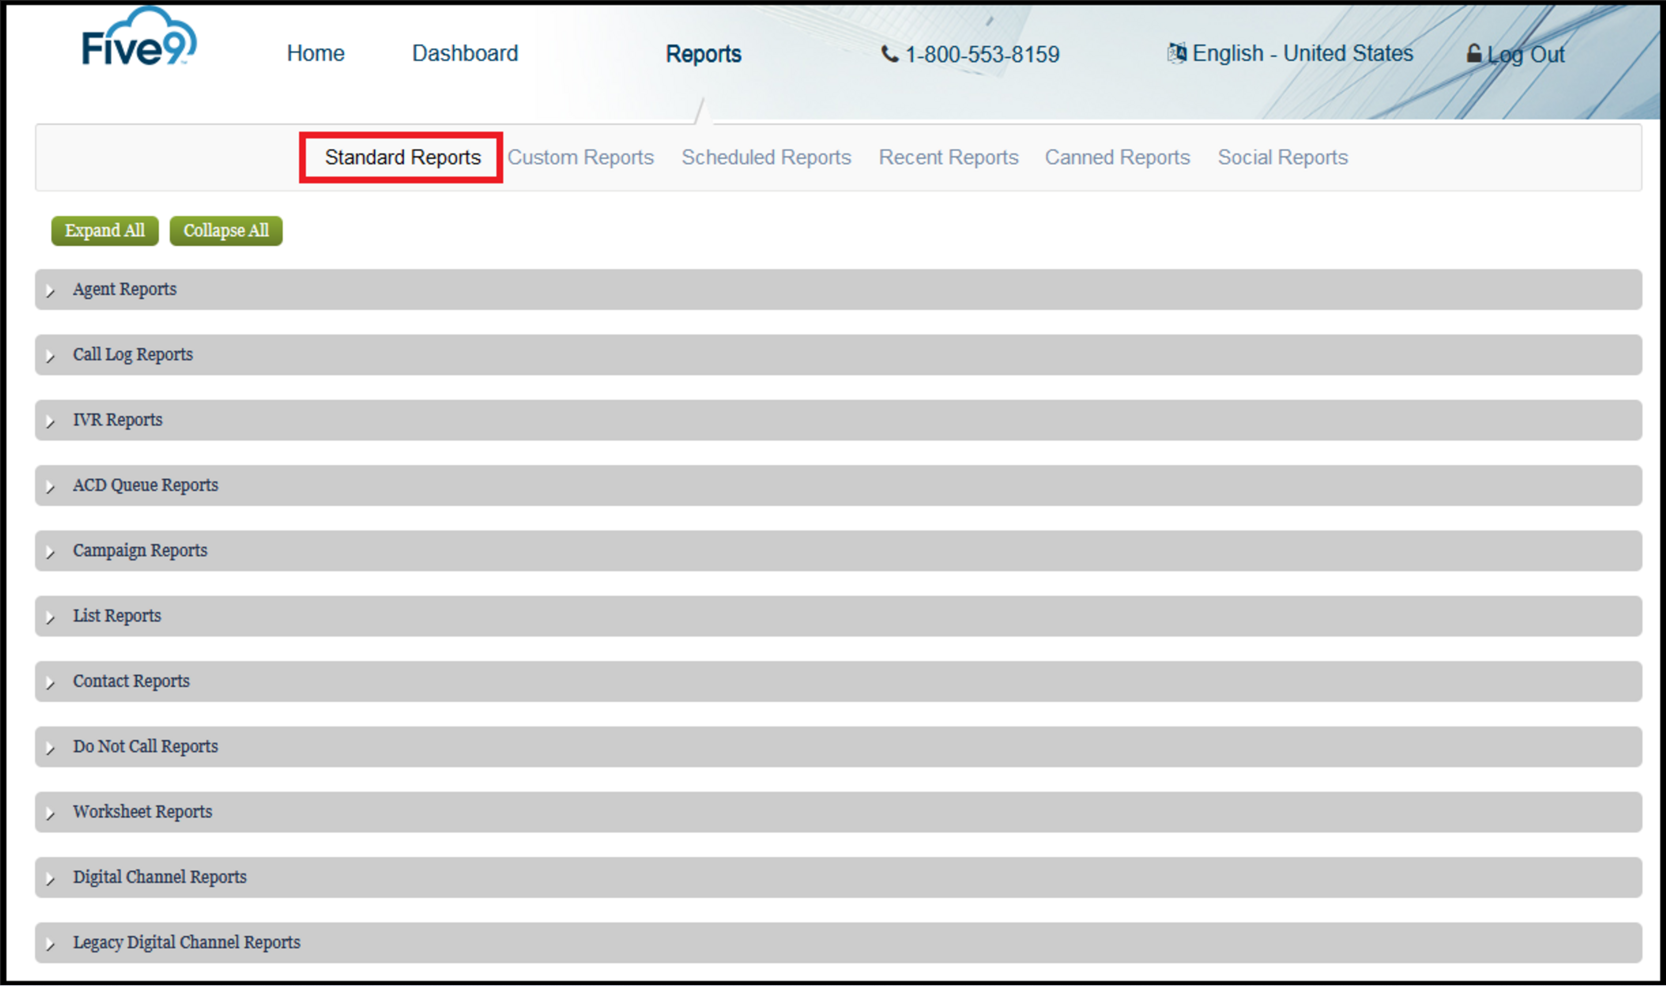1666x986 pixels.
Task: Switch to the Custom Reports tab
Action: point(580,157)
